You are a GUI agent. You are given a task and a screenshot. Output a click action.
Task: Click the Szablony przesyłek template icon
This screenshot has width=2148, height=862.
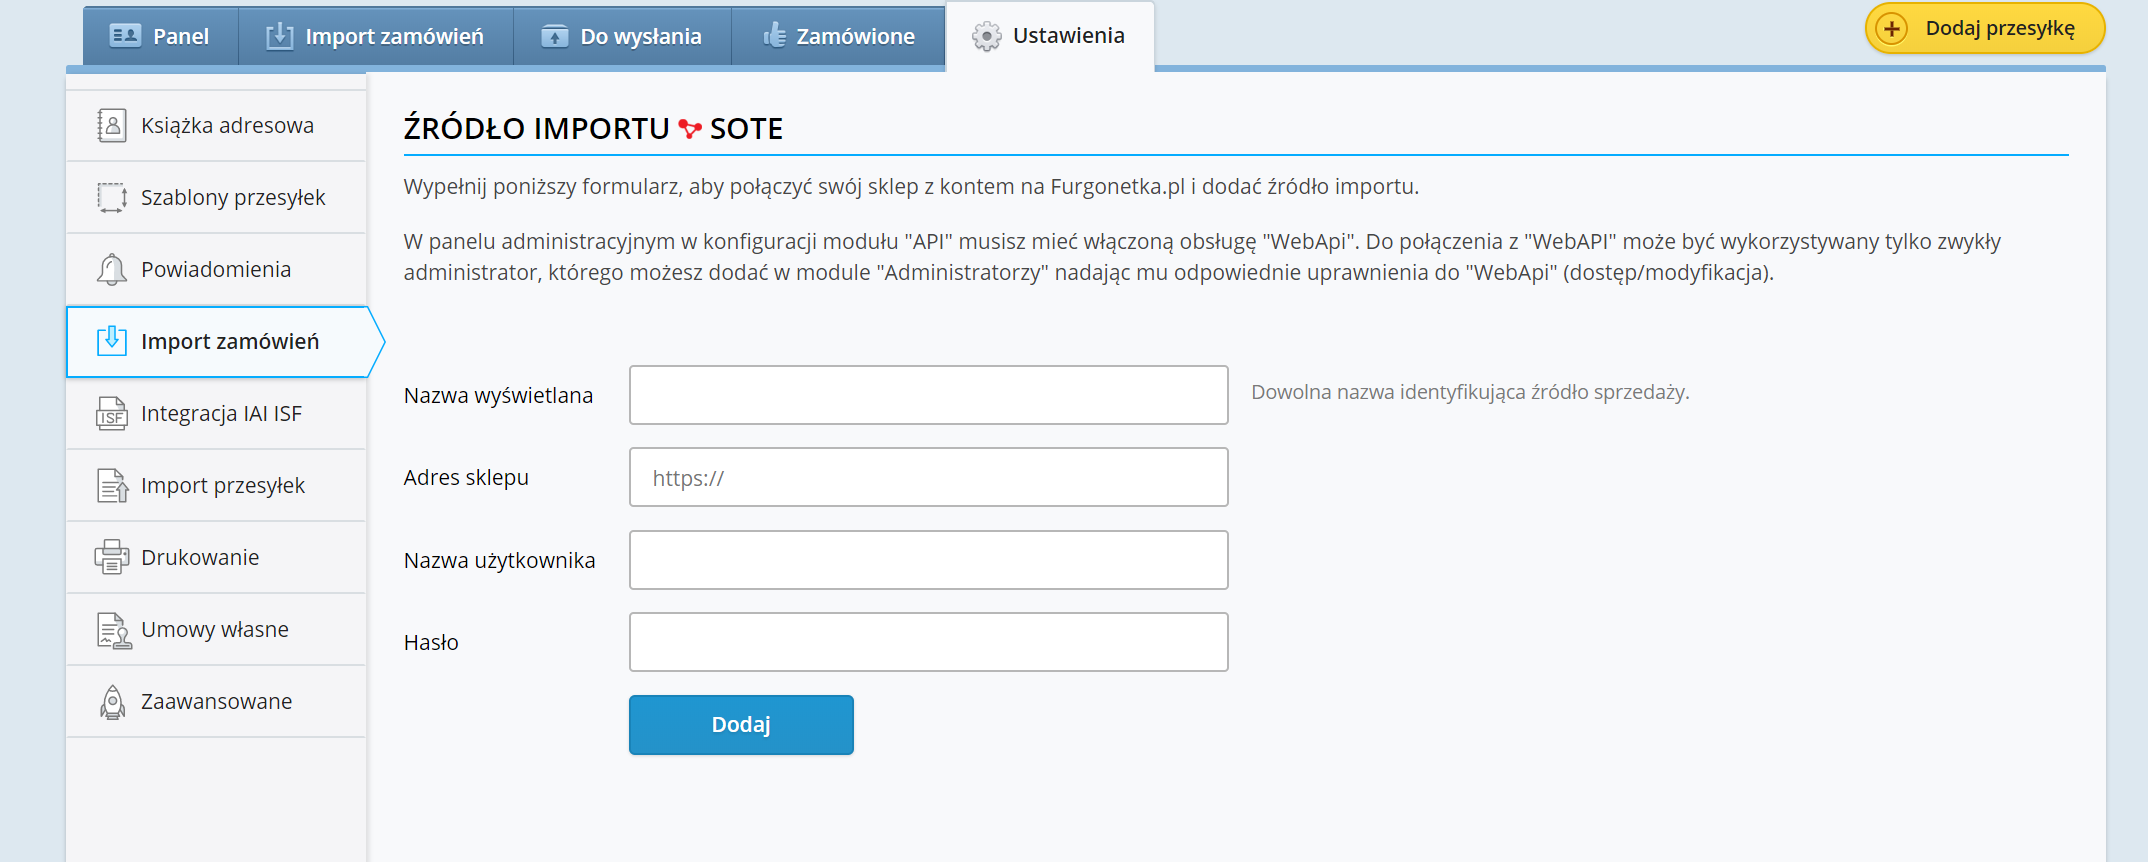(x=112, y=198)
